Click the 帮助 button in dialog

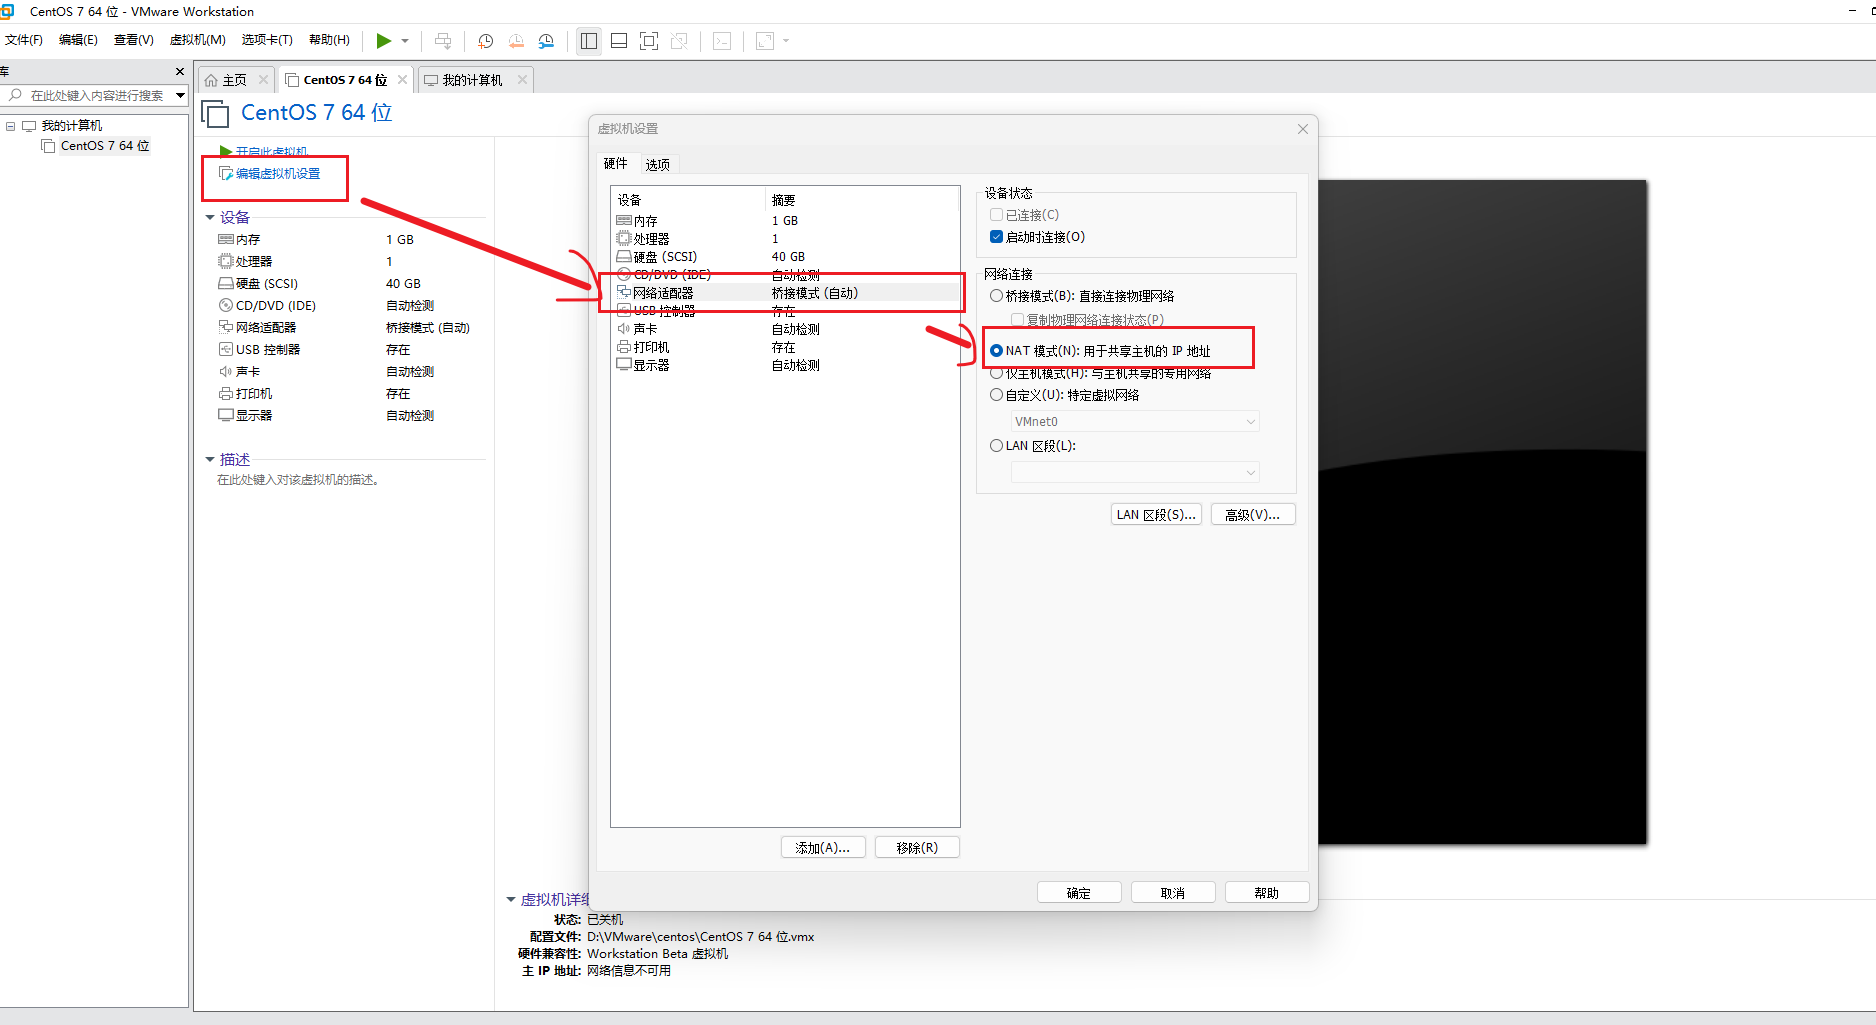[1267, 893]
